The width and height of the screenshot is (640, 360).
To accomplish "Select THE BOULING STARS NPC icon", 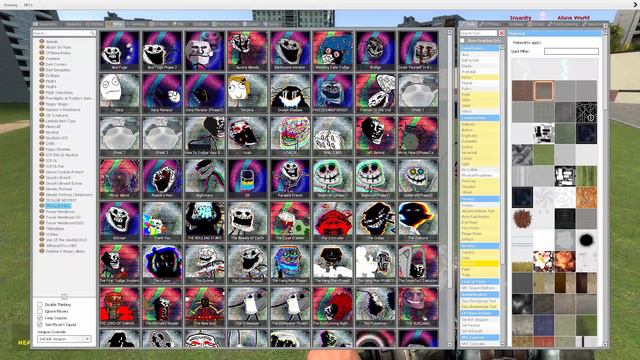I will point(204,221).
